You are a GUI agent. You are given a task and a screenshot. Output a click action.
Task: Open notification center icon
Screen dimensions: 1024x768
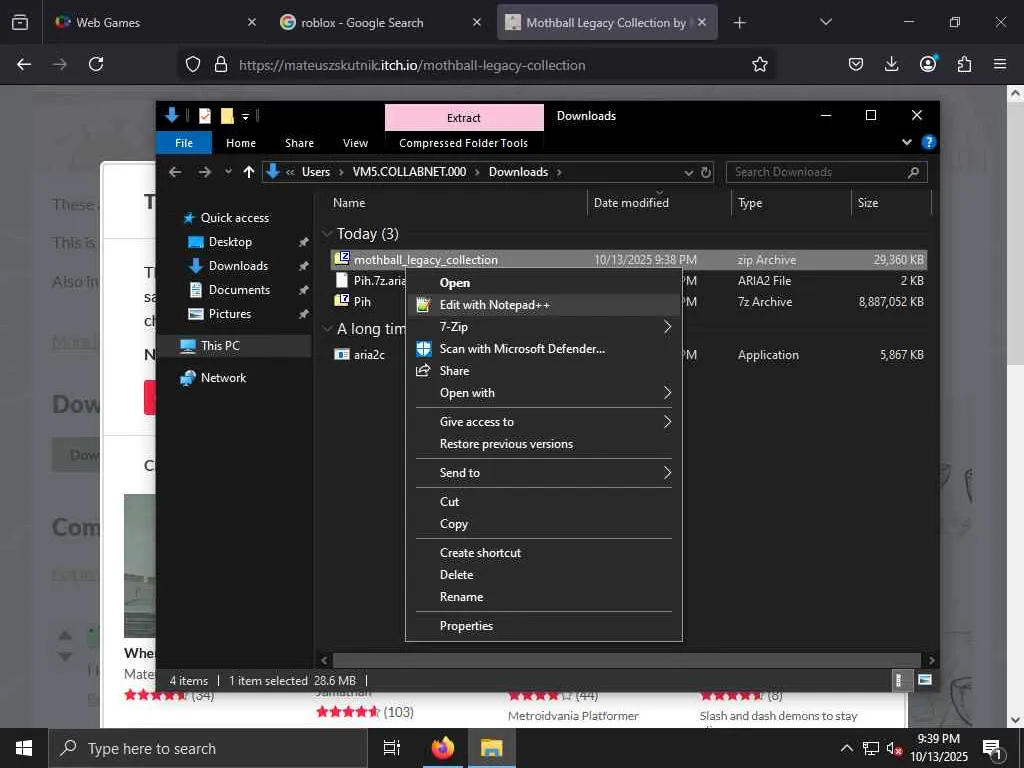[993, 748]
